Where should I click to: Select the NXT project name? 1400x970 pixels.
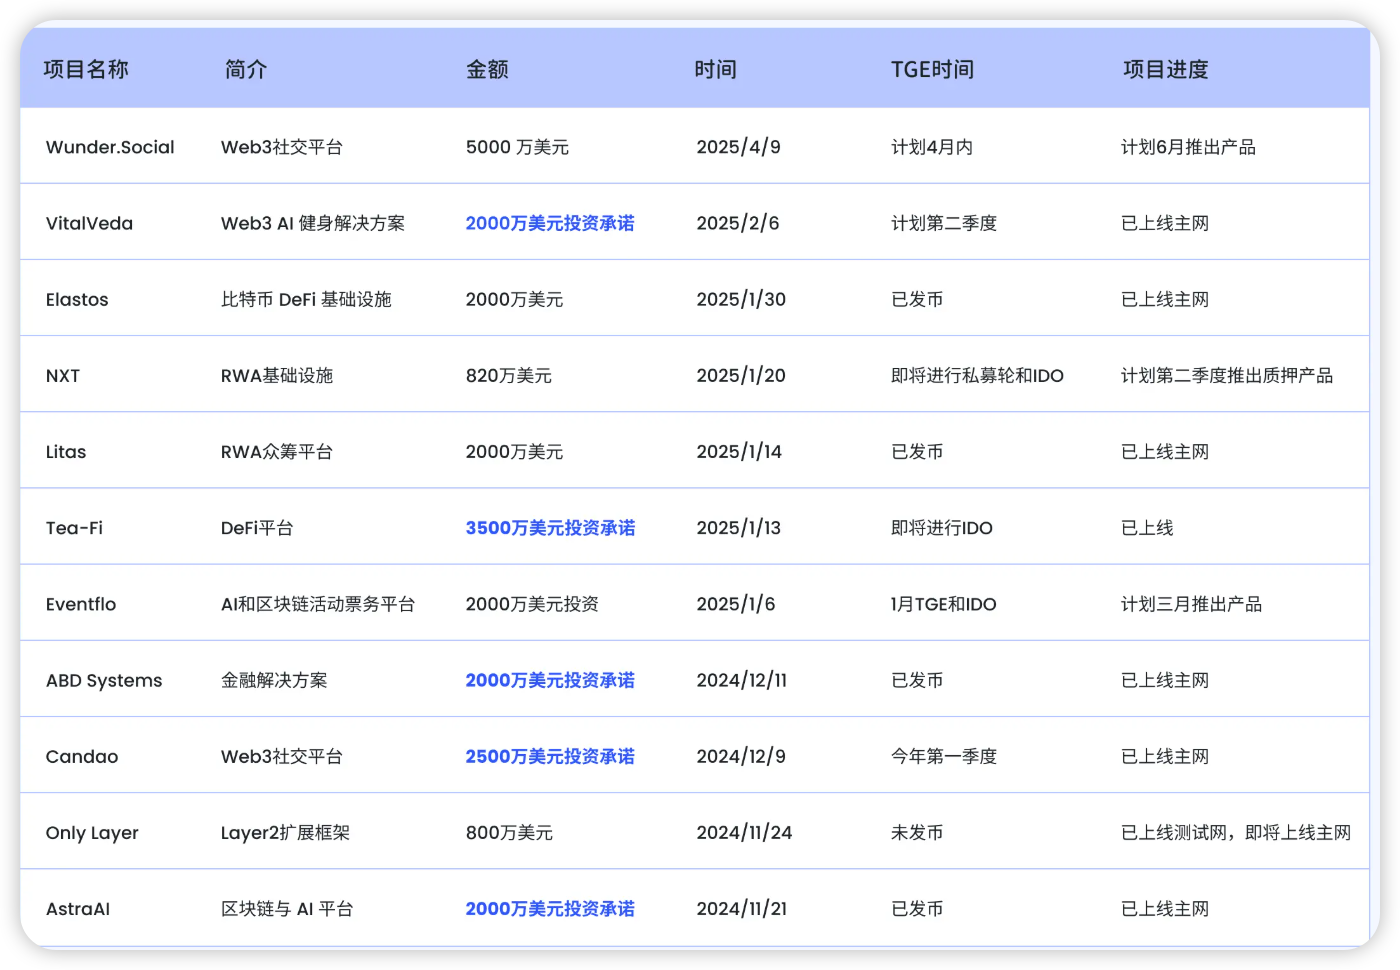coord(62,376)
